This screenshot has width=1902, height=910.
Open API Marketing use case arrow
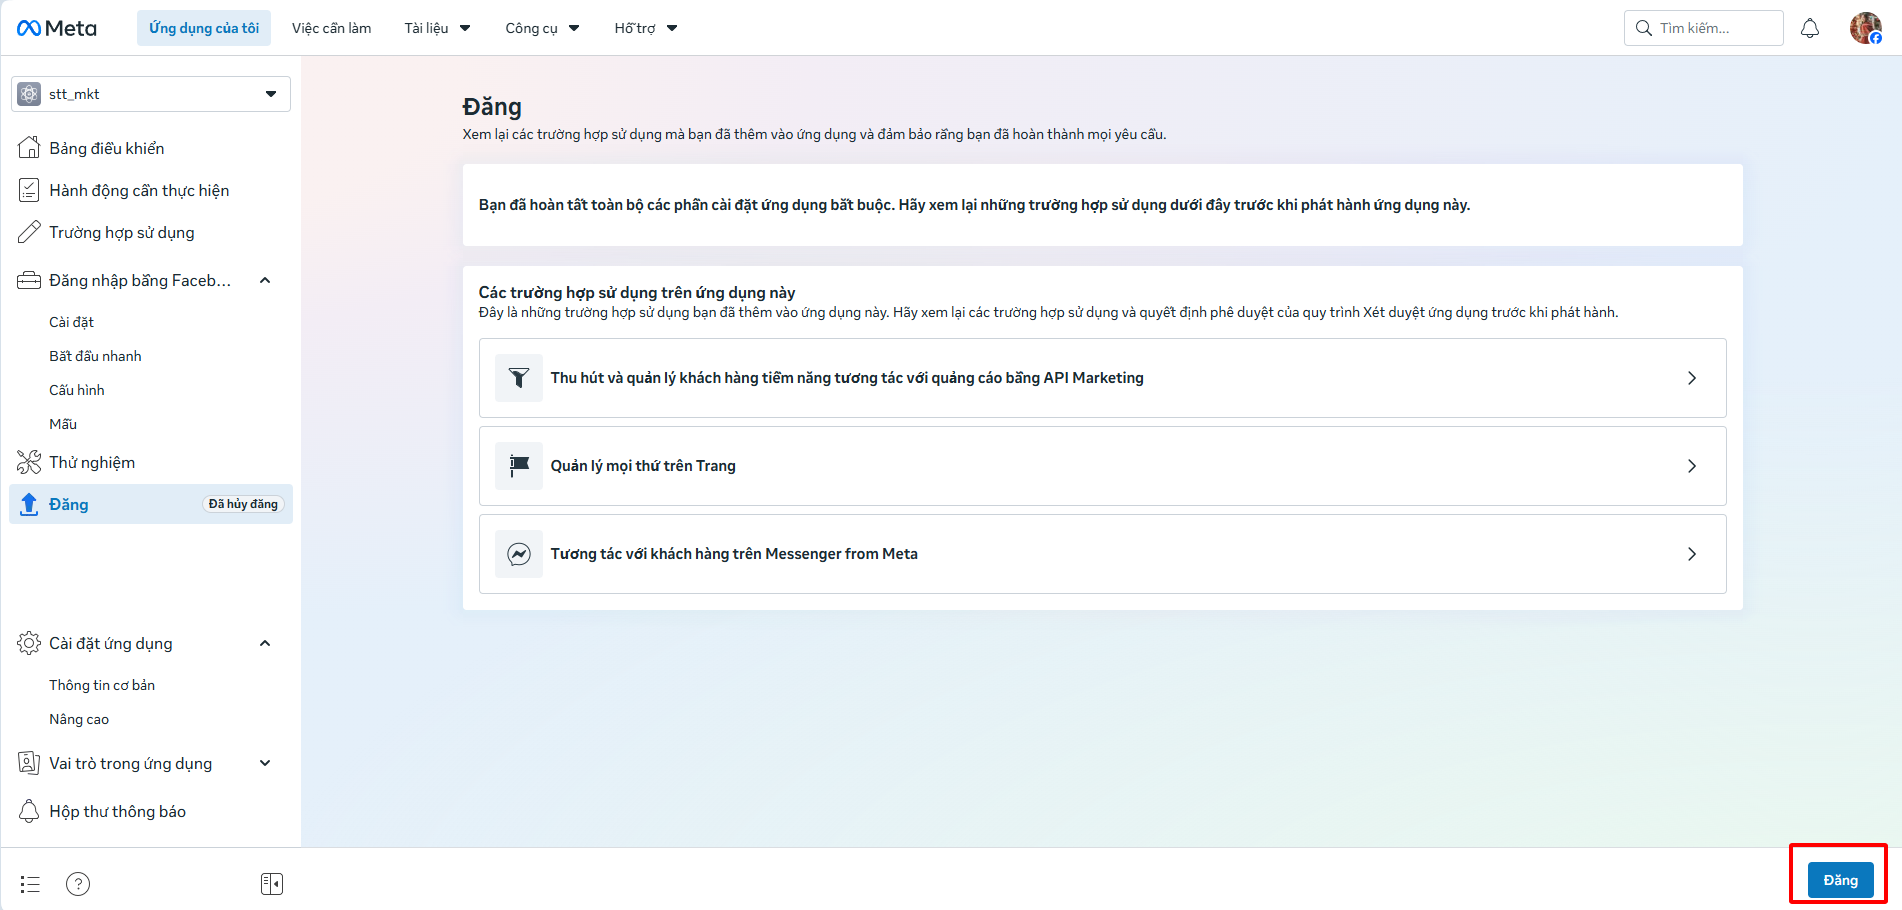click(1692, 378)
